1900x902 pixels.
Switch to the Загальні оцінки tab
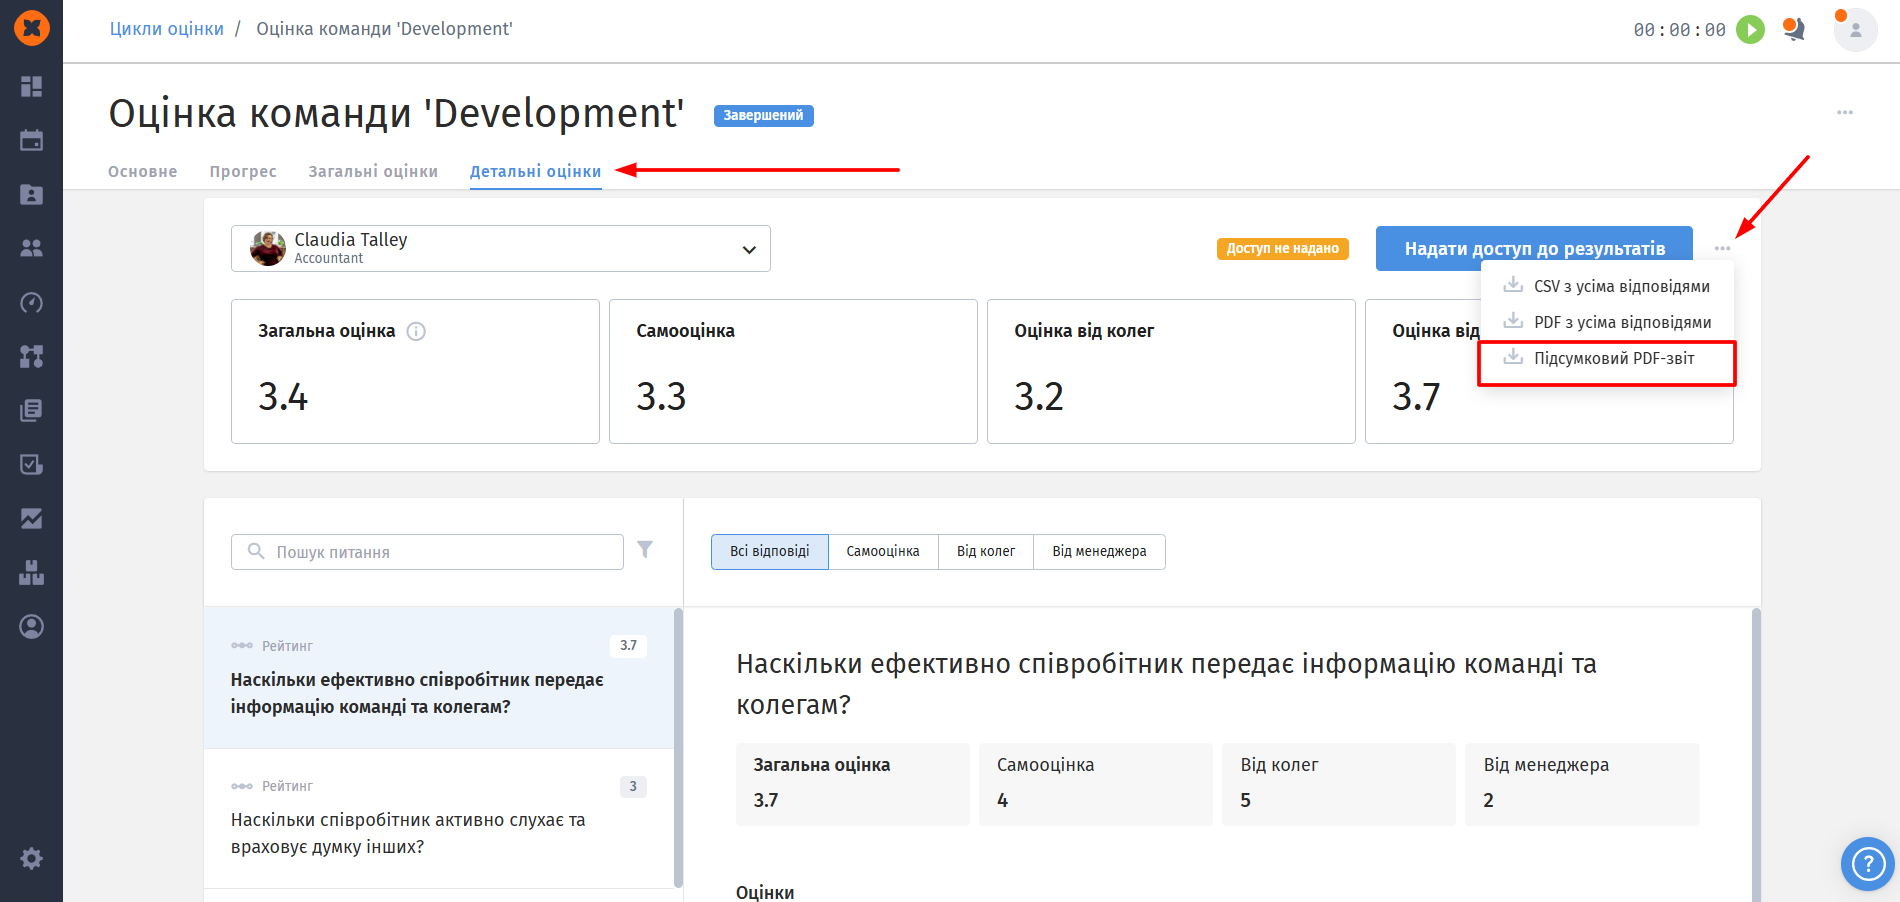373,171
